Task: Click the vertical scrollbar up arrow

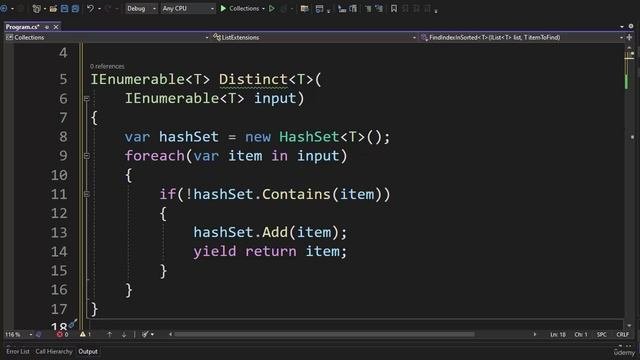Action: [x=629, y=48]
